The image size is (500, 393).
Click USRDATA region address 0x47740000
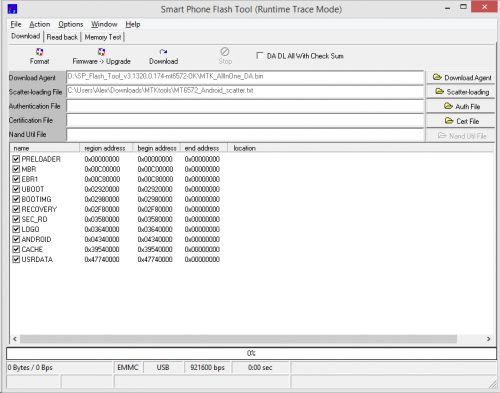click(x=102, y=259)
